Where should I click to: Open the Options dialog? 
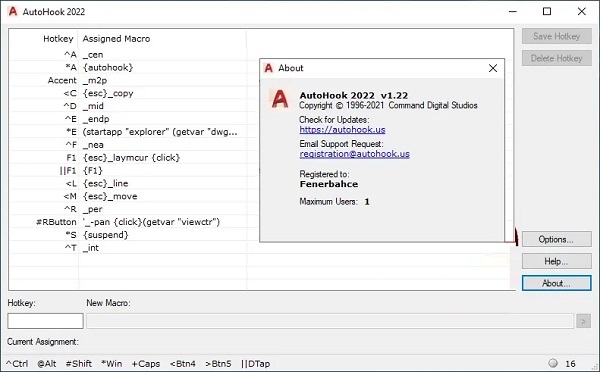pyautogui.click(x=556, y=239)
